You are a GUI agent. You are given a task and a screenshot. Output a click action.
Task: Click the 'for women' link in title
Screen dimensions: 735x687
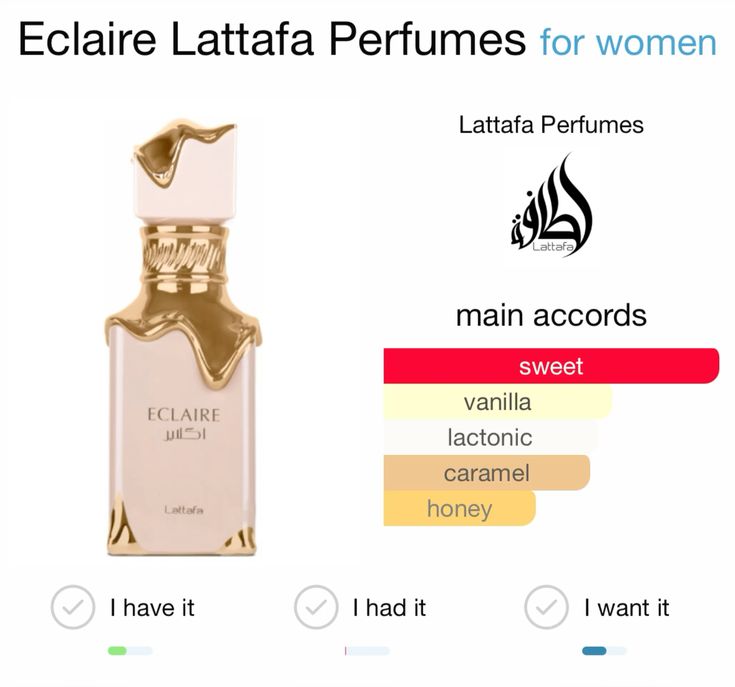[x=628, y=43]
